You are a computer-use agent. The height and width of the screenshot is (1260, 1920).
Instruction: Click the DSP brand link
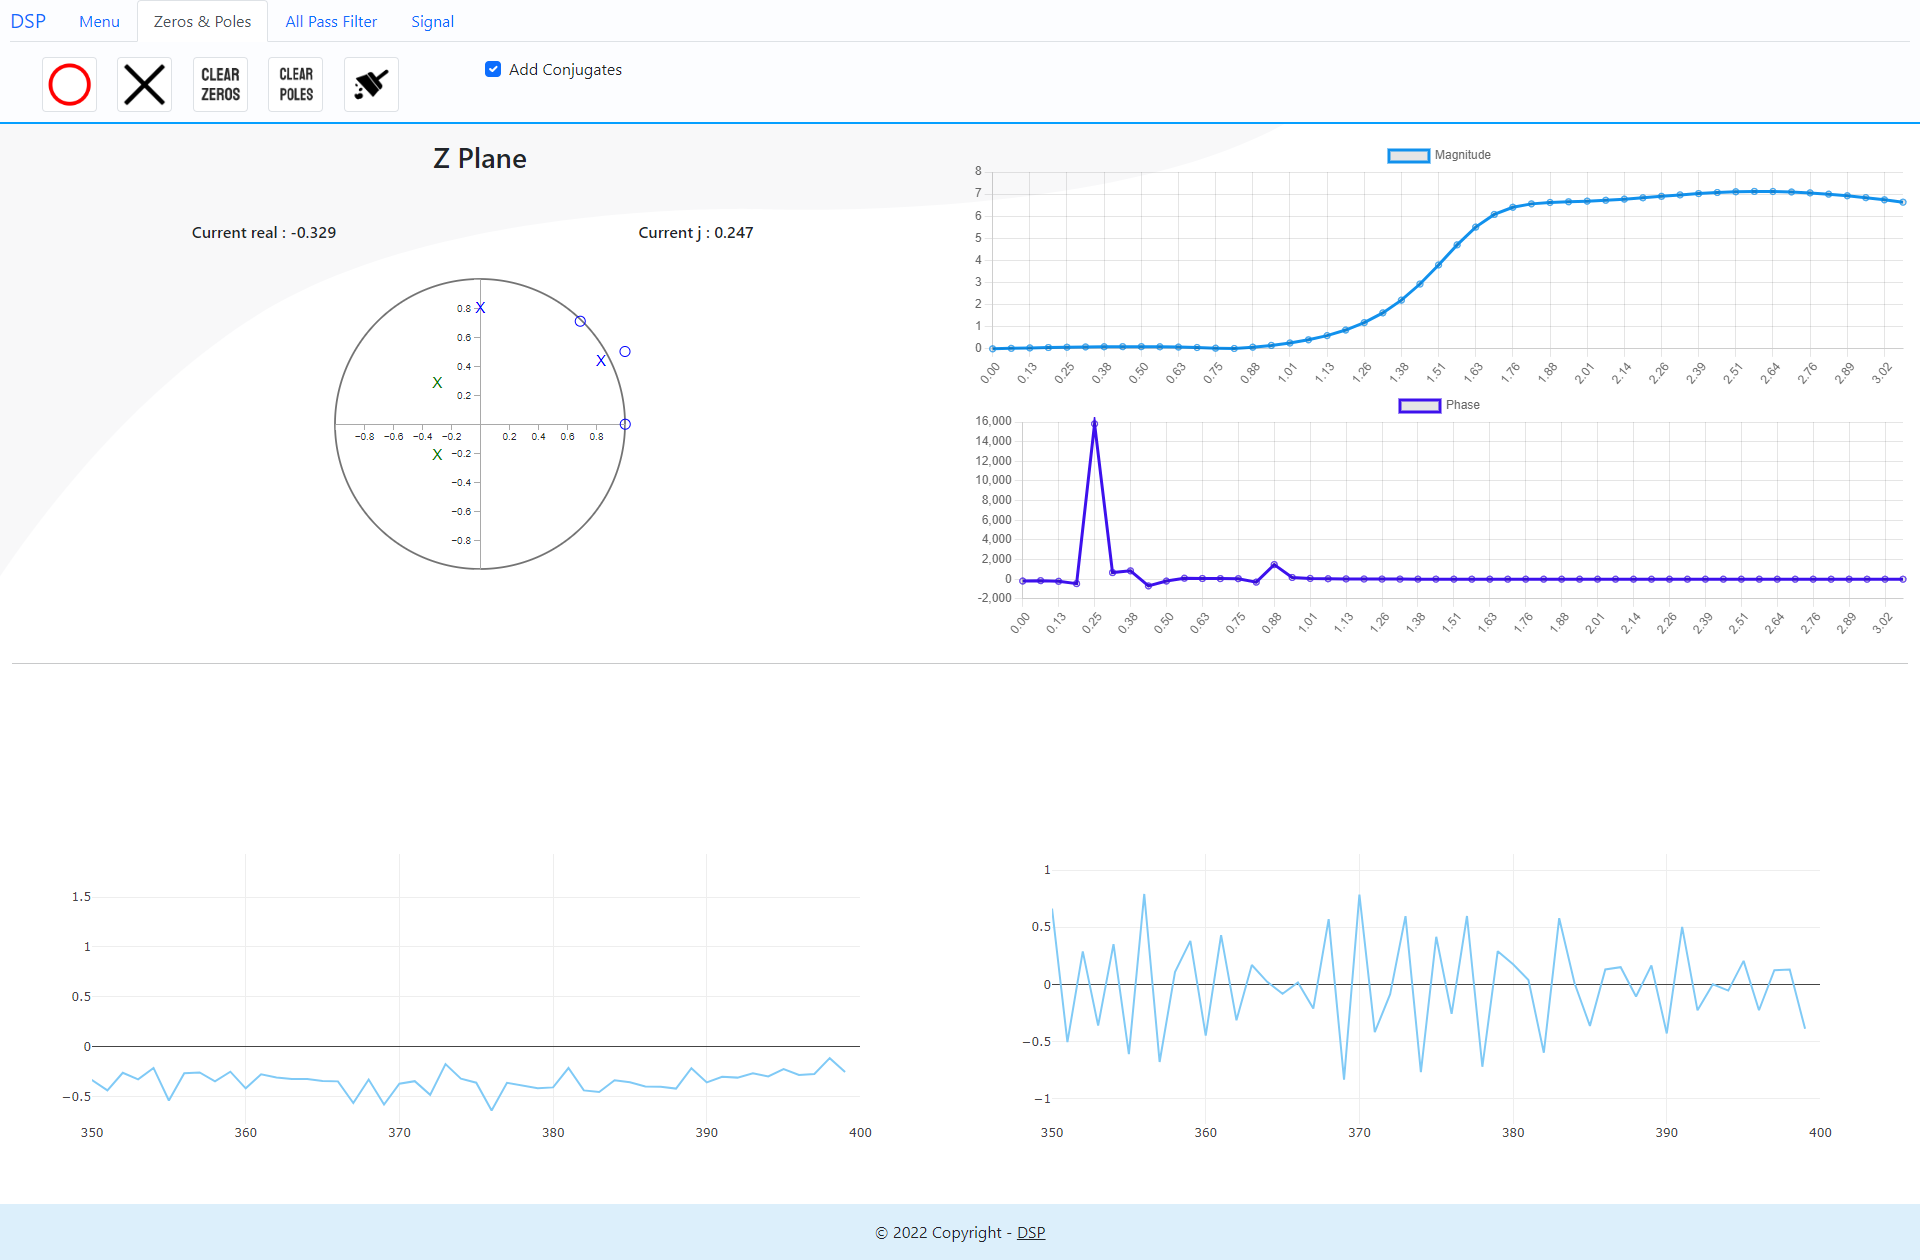click(28, 21)
